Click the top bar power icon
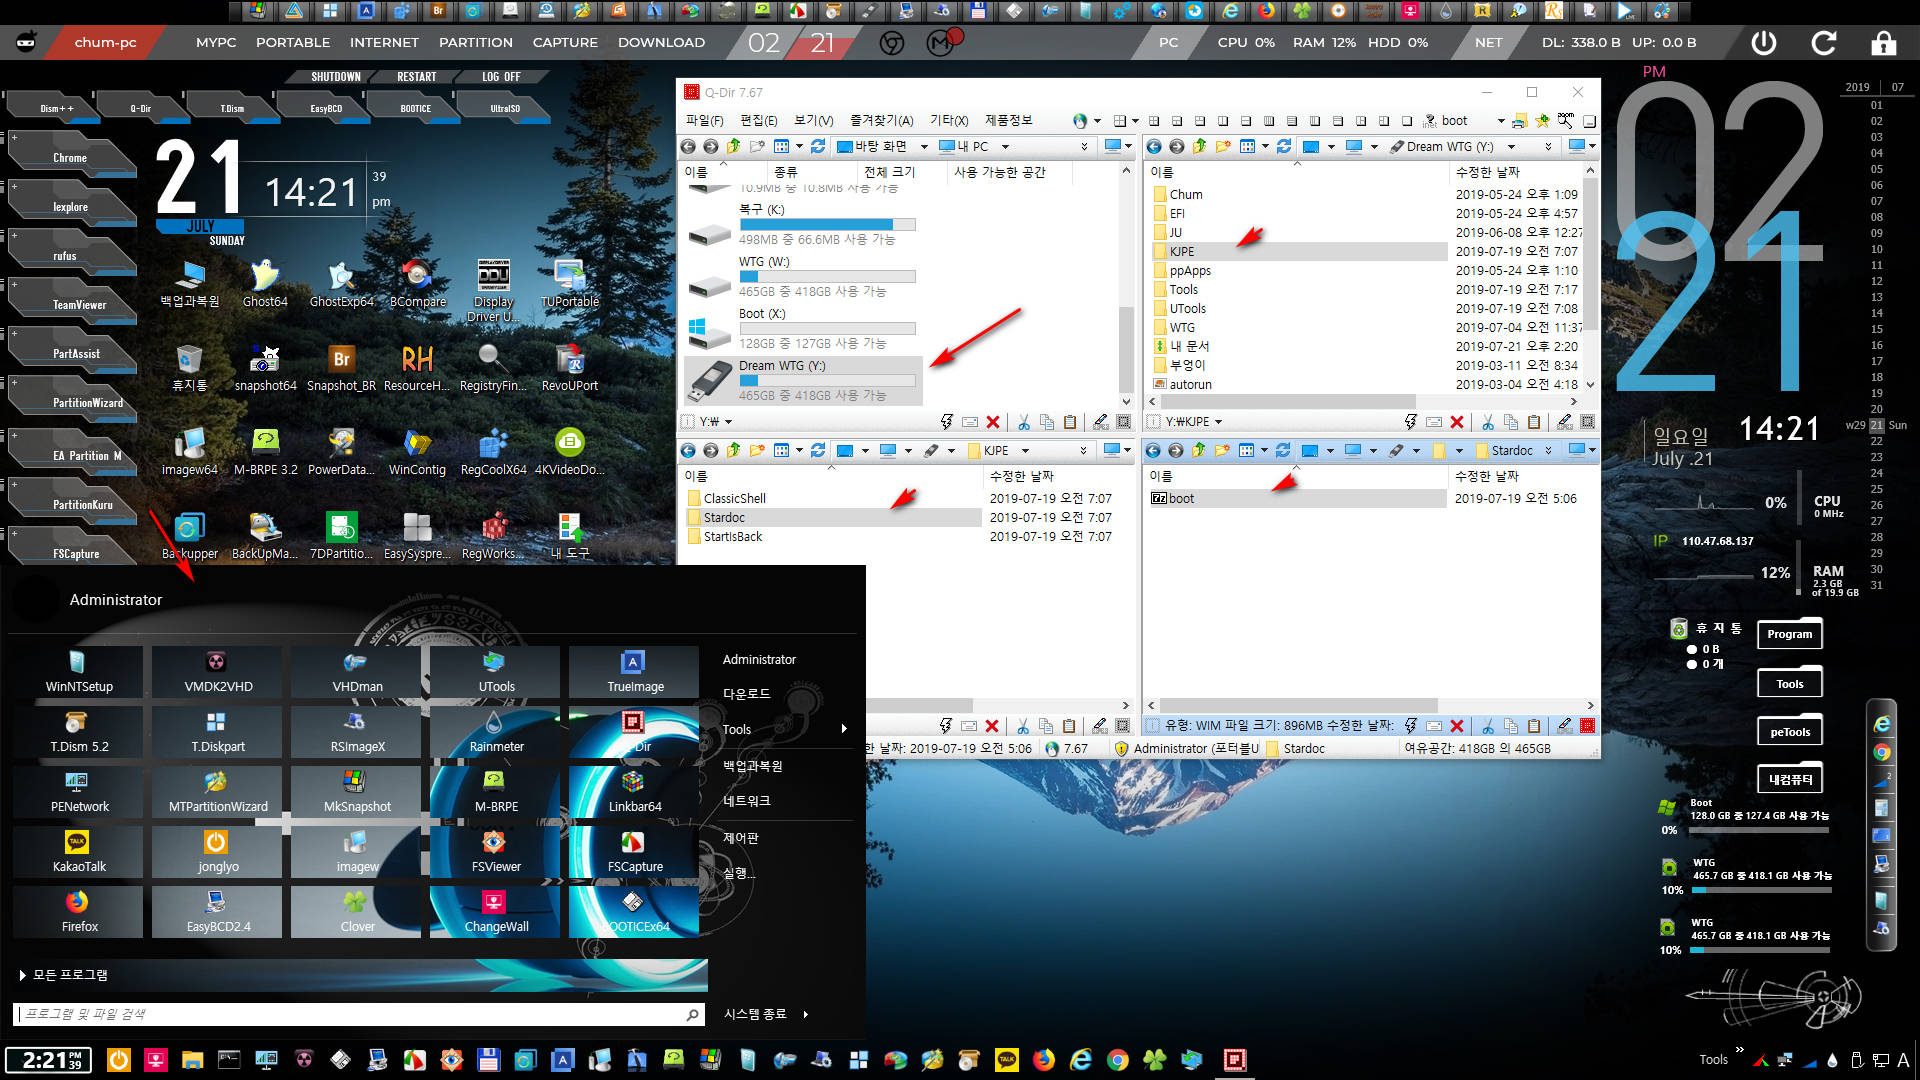Screen dimensions: 1920x1080 pyautogui.click(x=1764, y=43)
